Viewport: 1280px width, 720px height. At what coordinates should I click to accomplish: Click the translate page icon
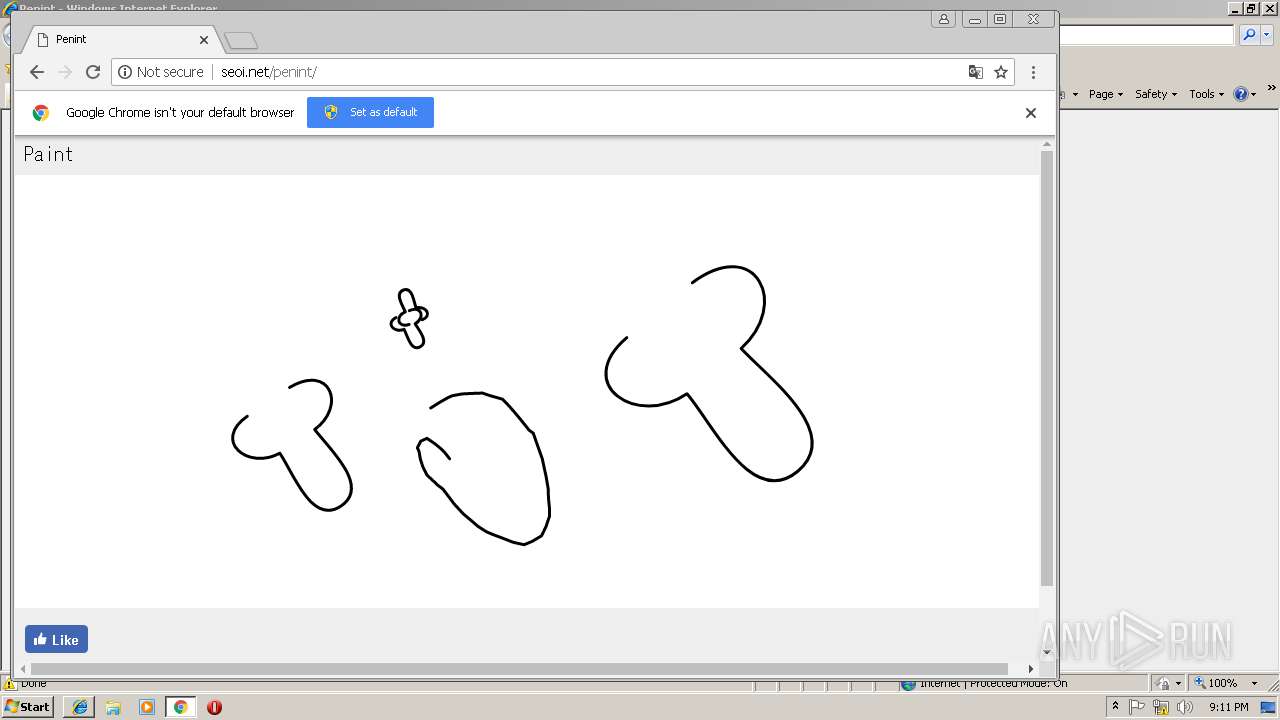pyautogui.click(x=975, y=72)
